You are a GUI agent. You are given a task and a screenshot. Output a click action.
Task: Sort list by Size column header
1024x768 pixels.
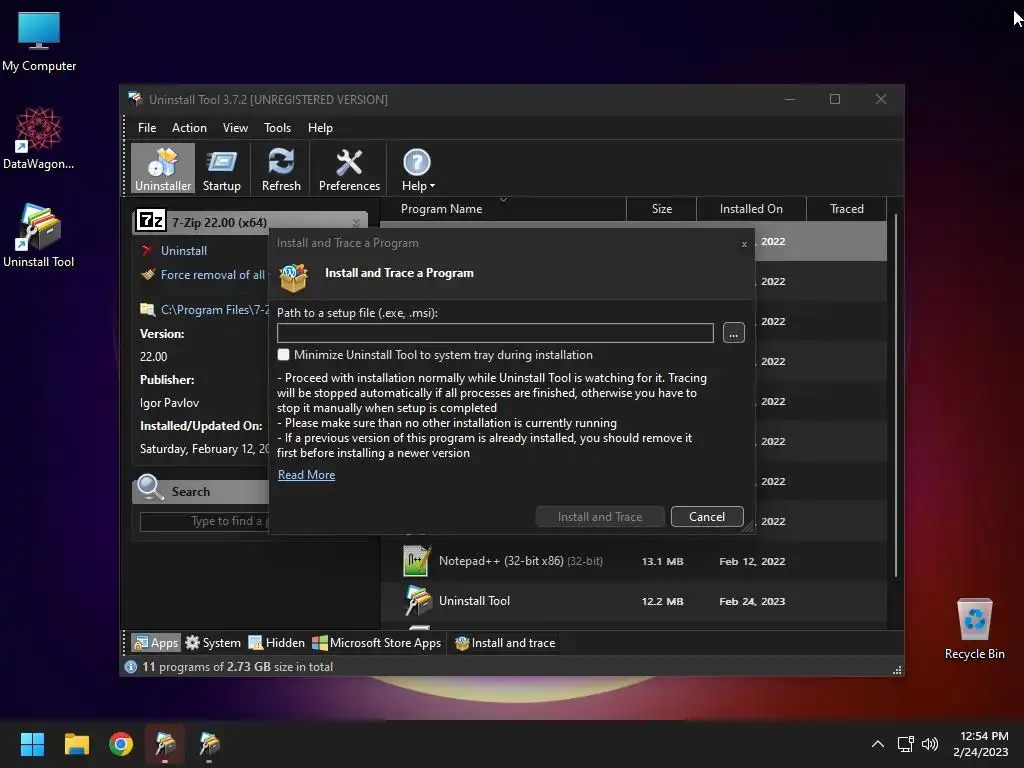[662, 209]
